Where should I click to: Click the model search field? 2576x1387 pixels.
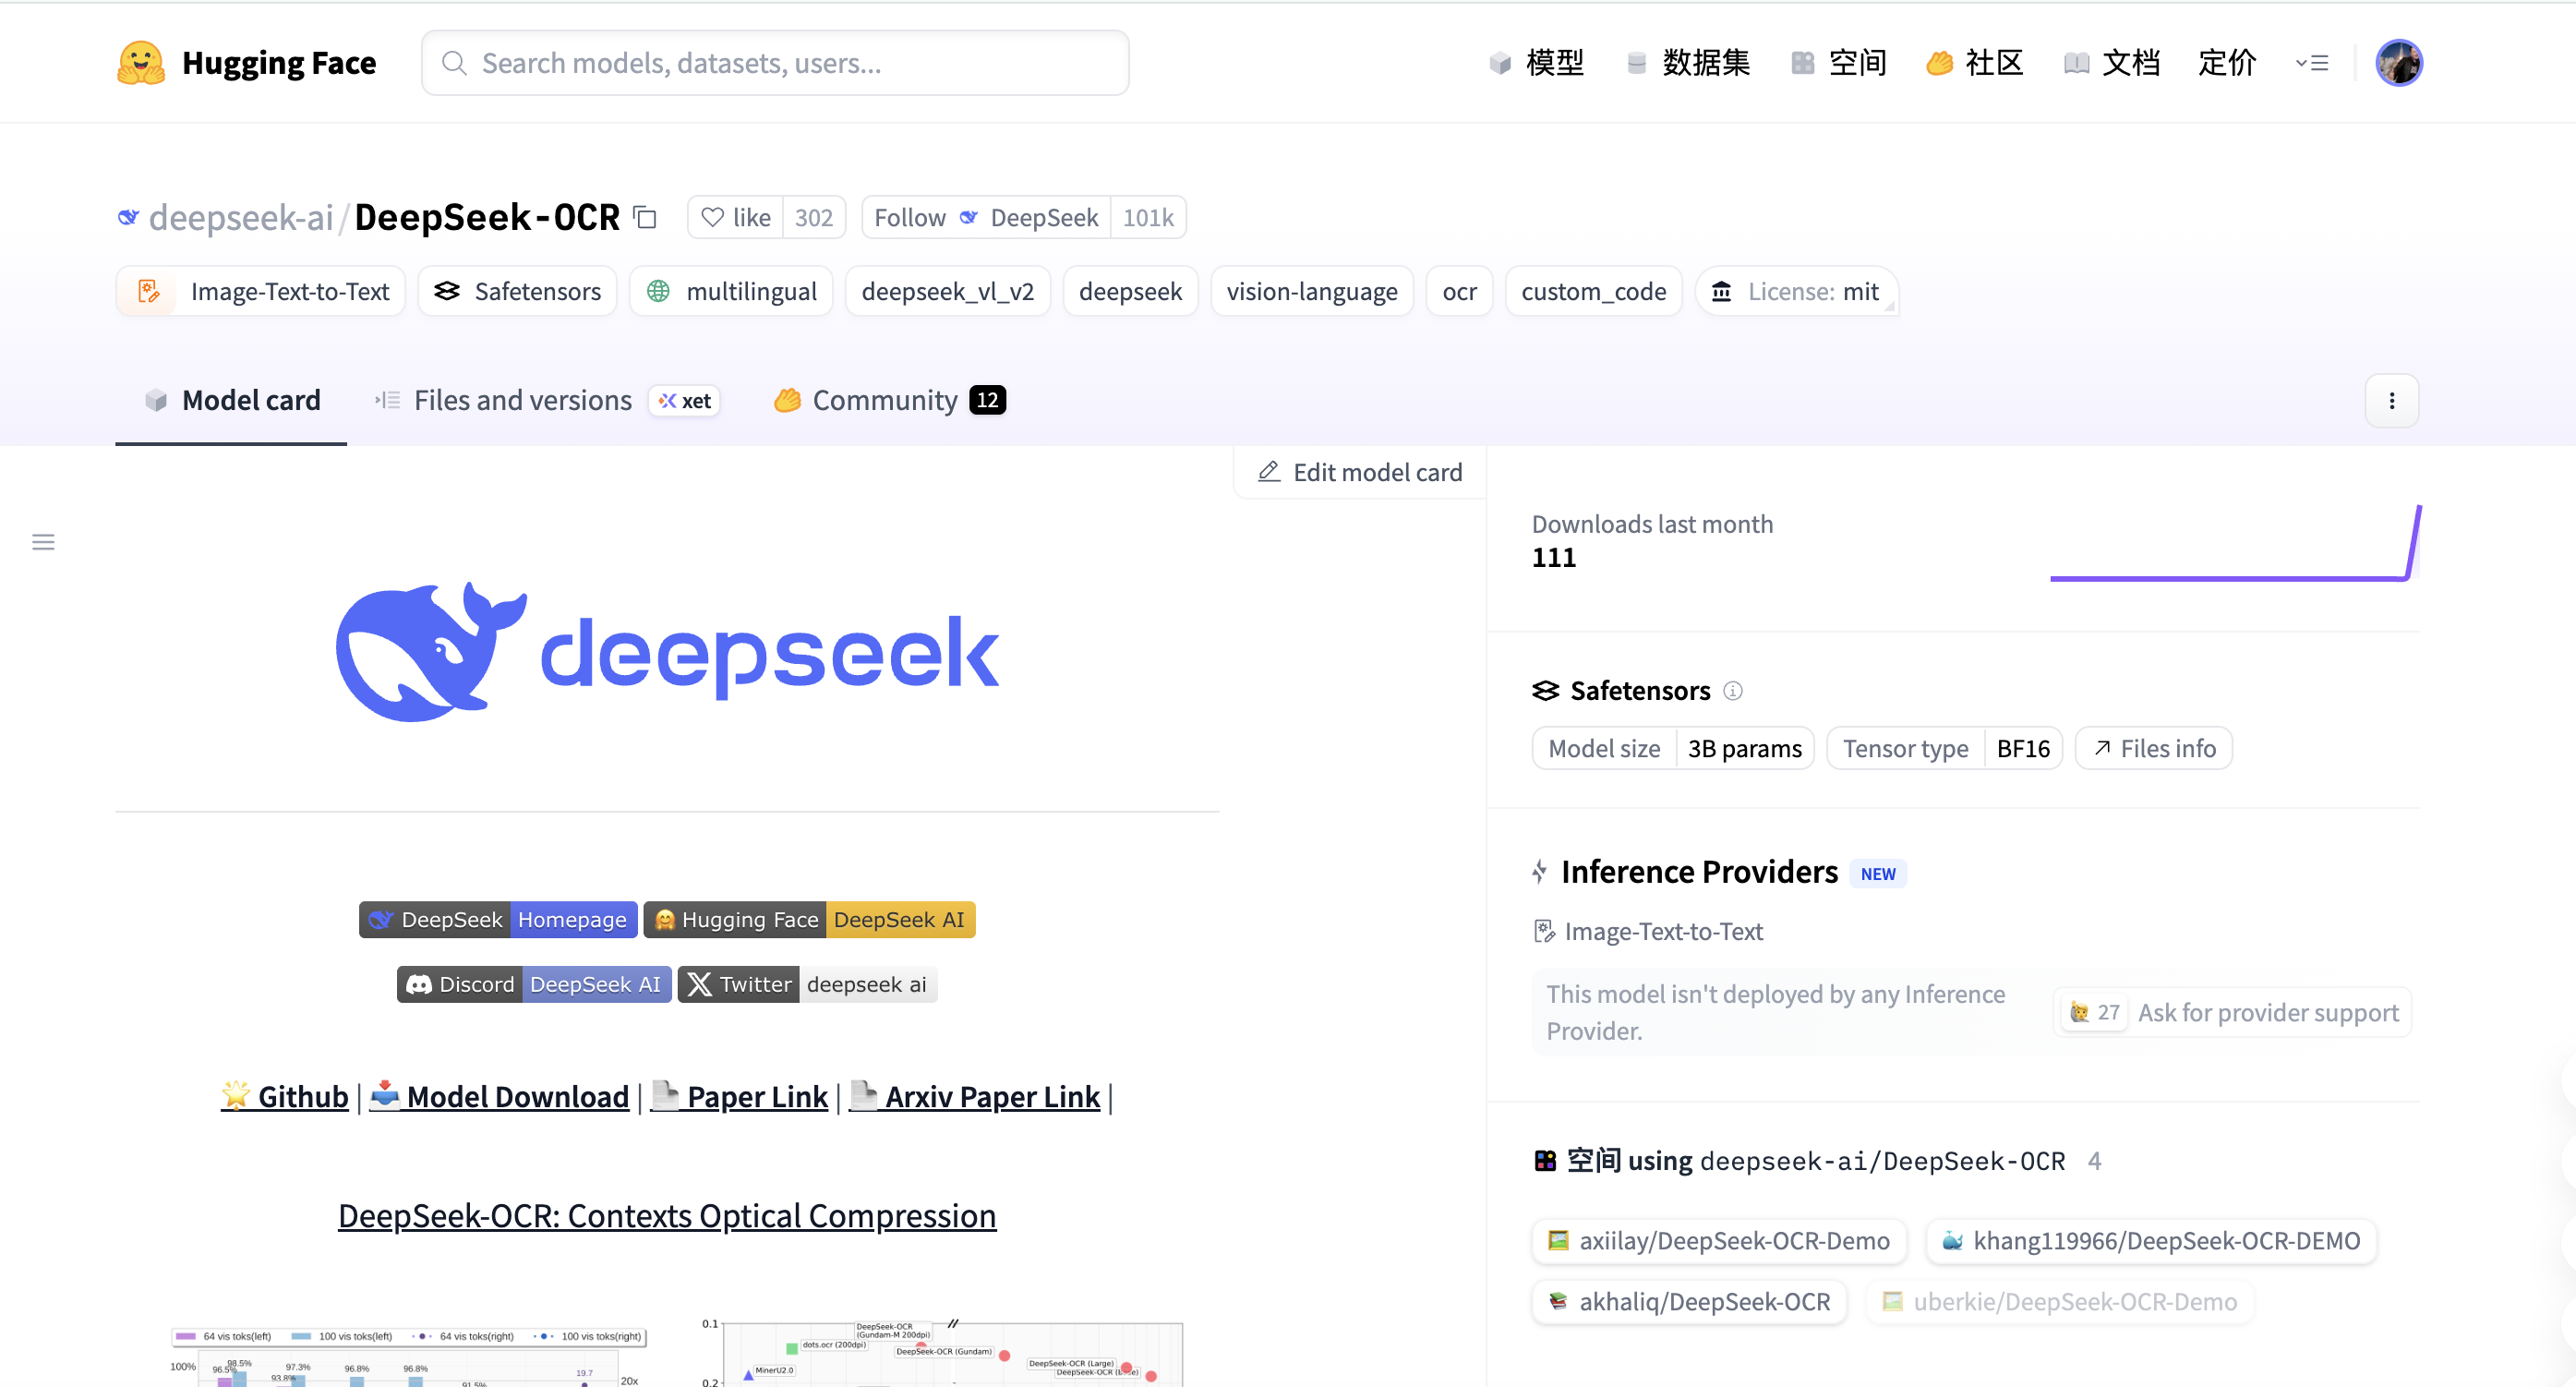pyautogui.click(x=776, y=62)
